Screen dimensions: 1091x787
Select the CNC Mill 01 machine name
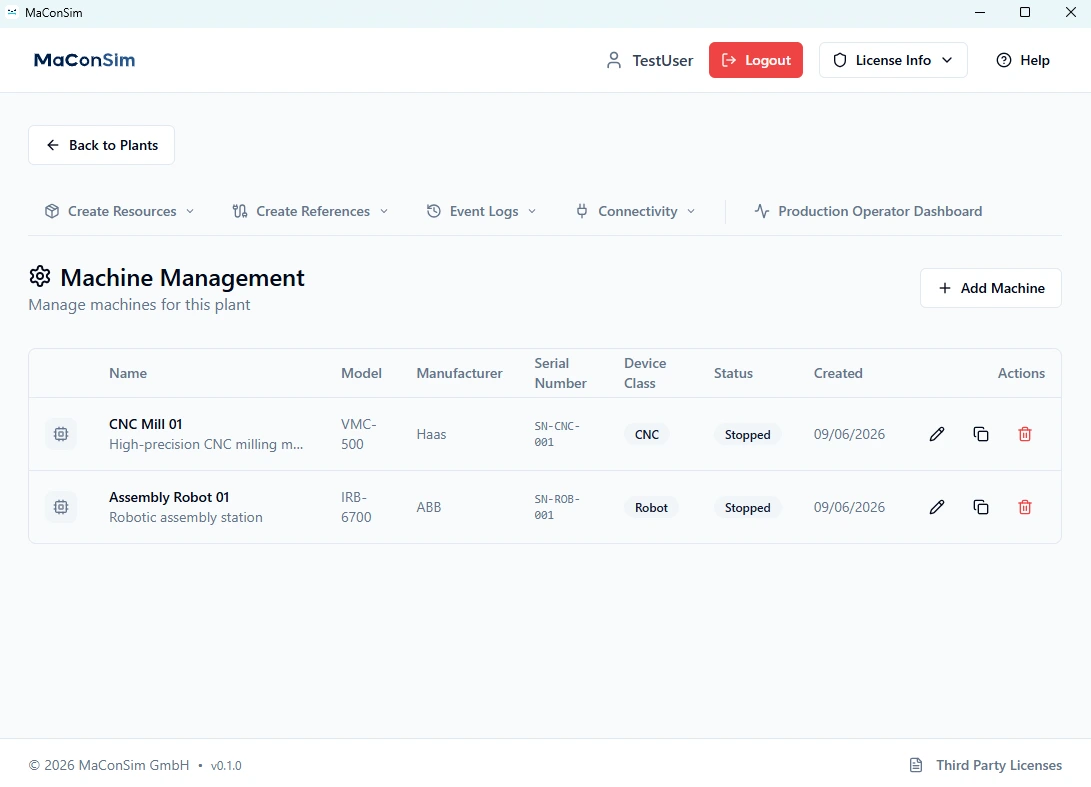click(145, 424)
